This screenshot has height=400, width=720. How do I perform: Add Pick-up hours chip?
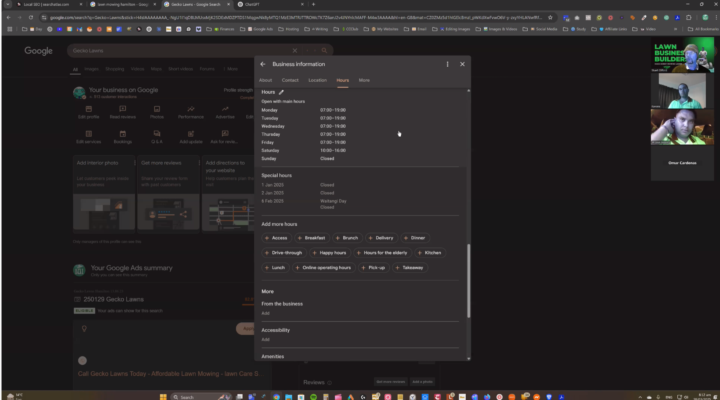click(373, 267)
